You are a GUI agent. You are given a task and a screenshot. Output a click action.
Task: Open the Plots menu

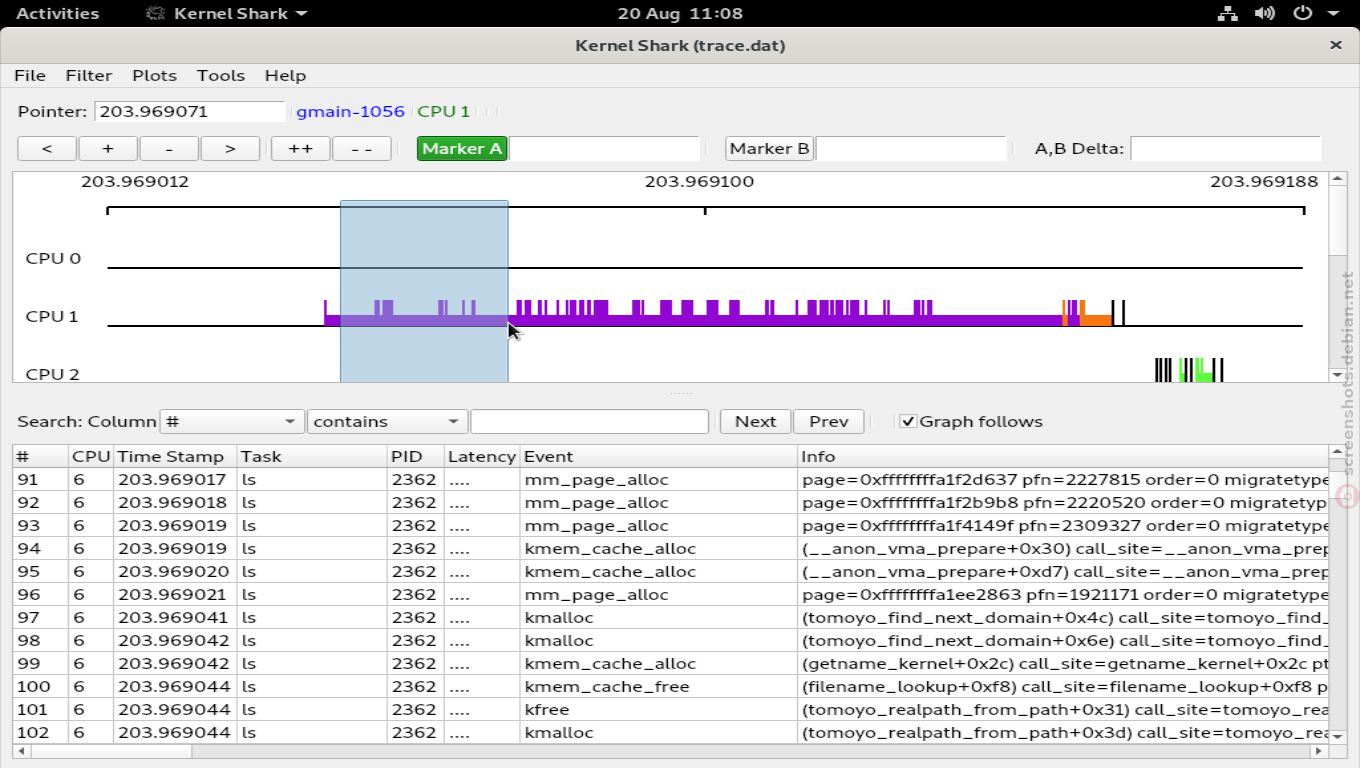pos(154,75)
